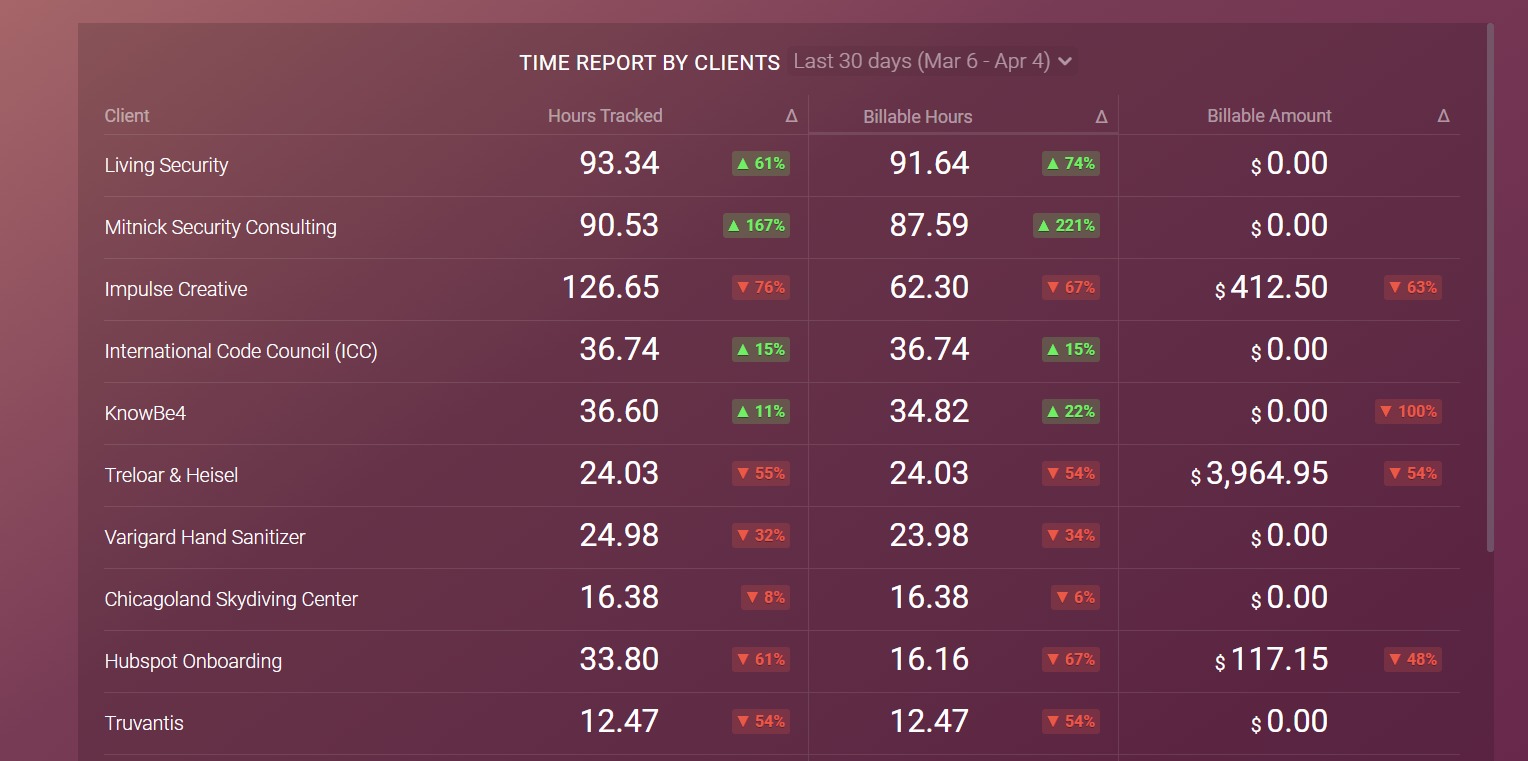
Task: Click the Time Report By Clients title
Action: [x=649, y=63]
